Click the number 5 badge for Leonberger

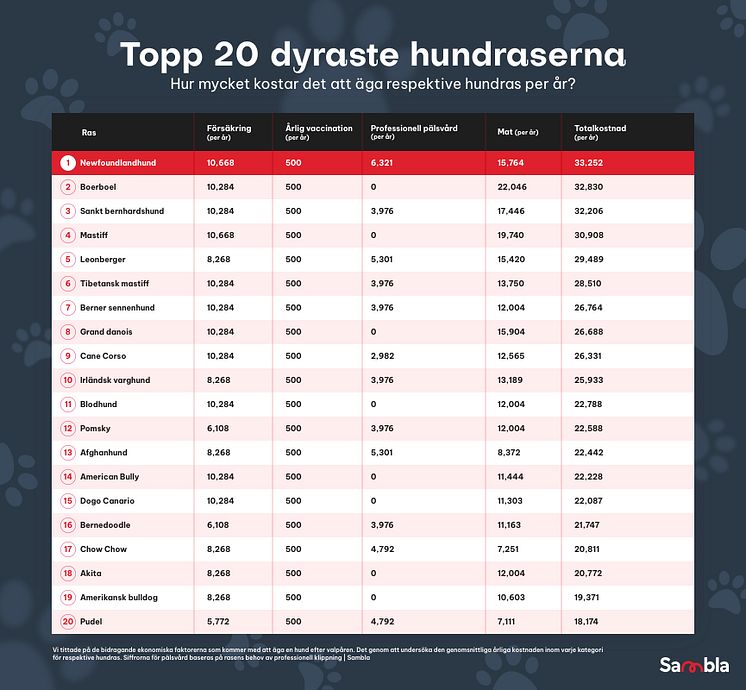pyautogui.click(x=68, y=259)
